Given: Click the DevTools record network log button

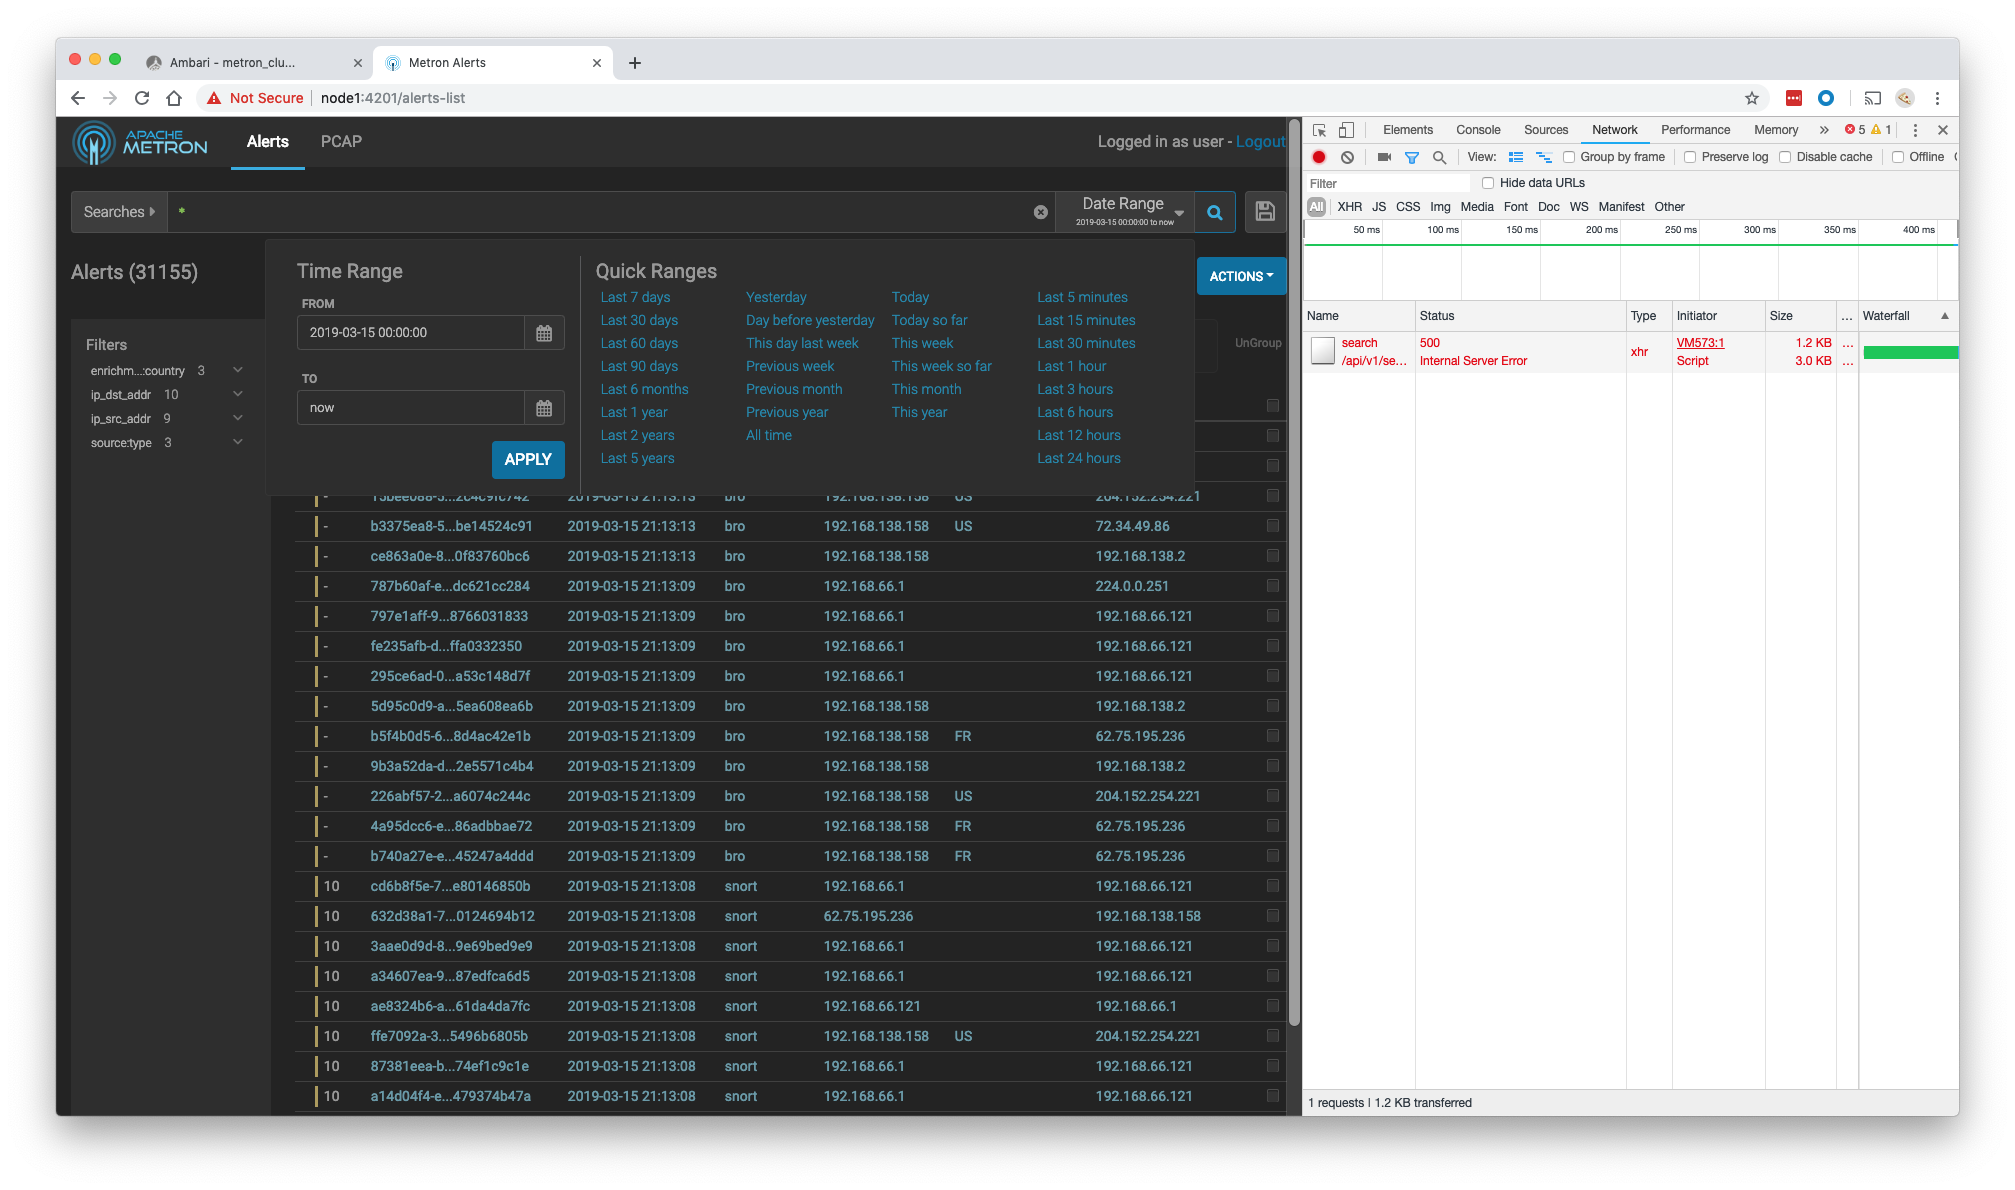Looking at the screenshot, I should tap(1319, 157).
